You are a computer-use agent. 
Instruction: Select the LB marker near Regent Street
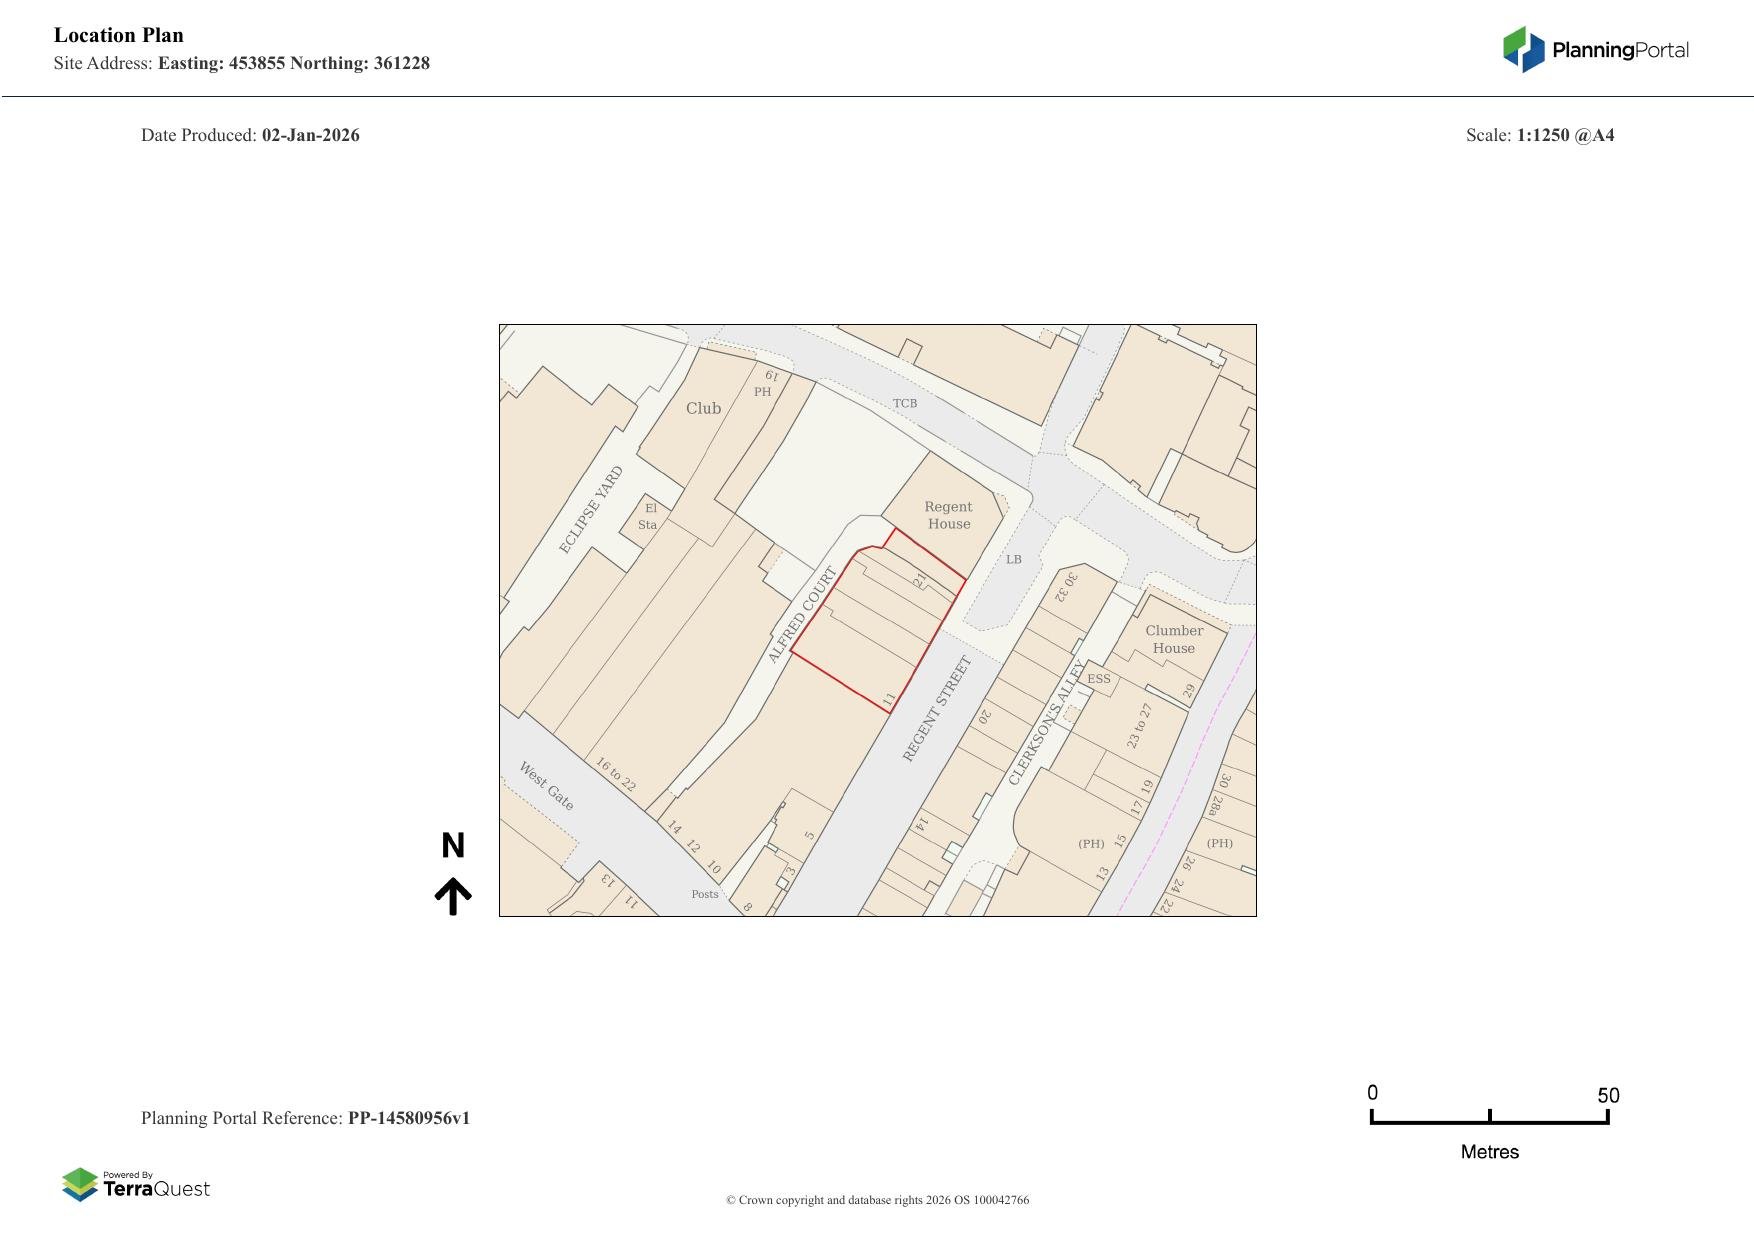coord(1014,560)
